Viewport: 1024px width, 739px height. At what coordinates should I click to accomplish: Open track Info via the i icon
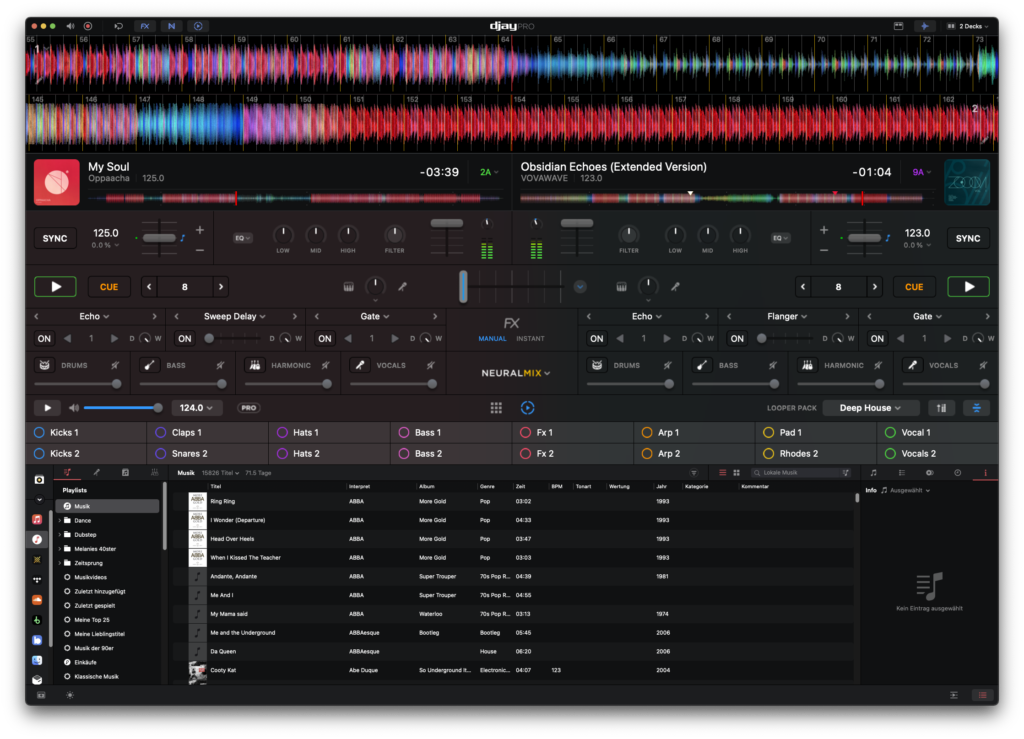tap(986, 474)
